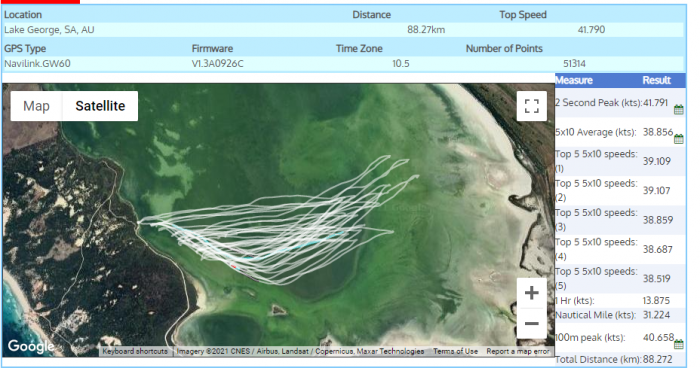Click the Result column header
The image size is (700, 368).
click(x=656, y=80)
